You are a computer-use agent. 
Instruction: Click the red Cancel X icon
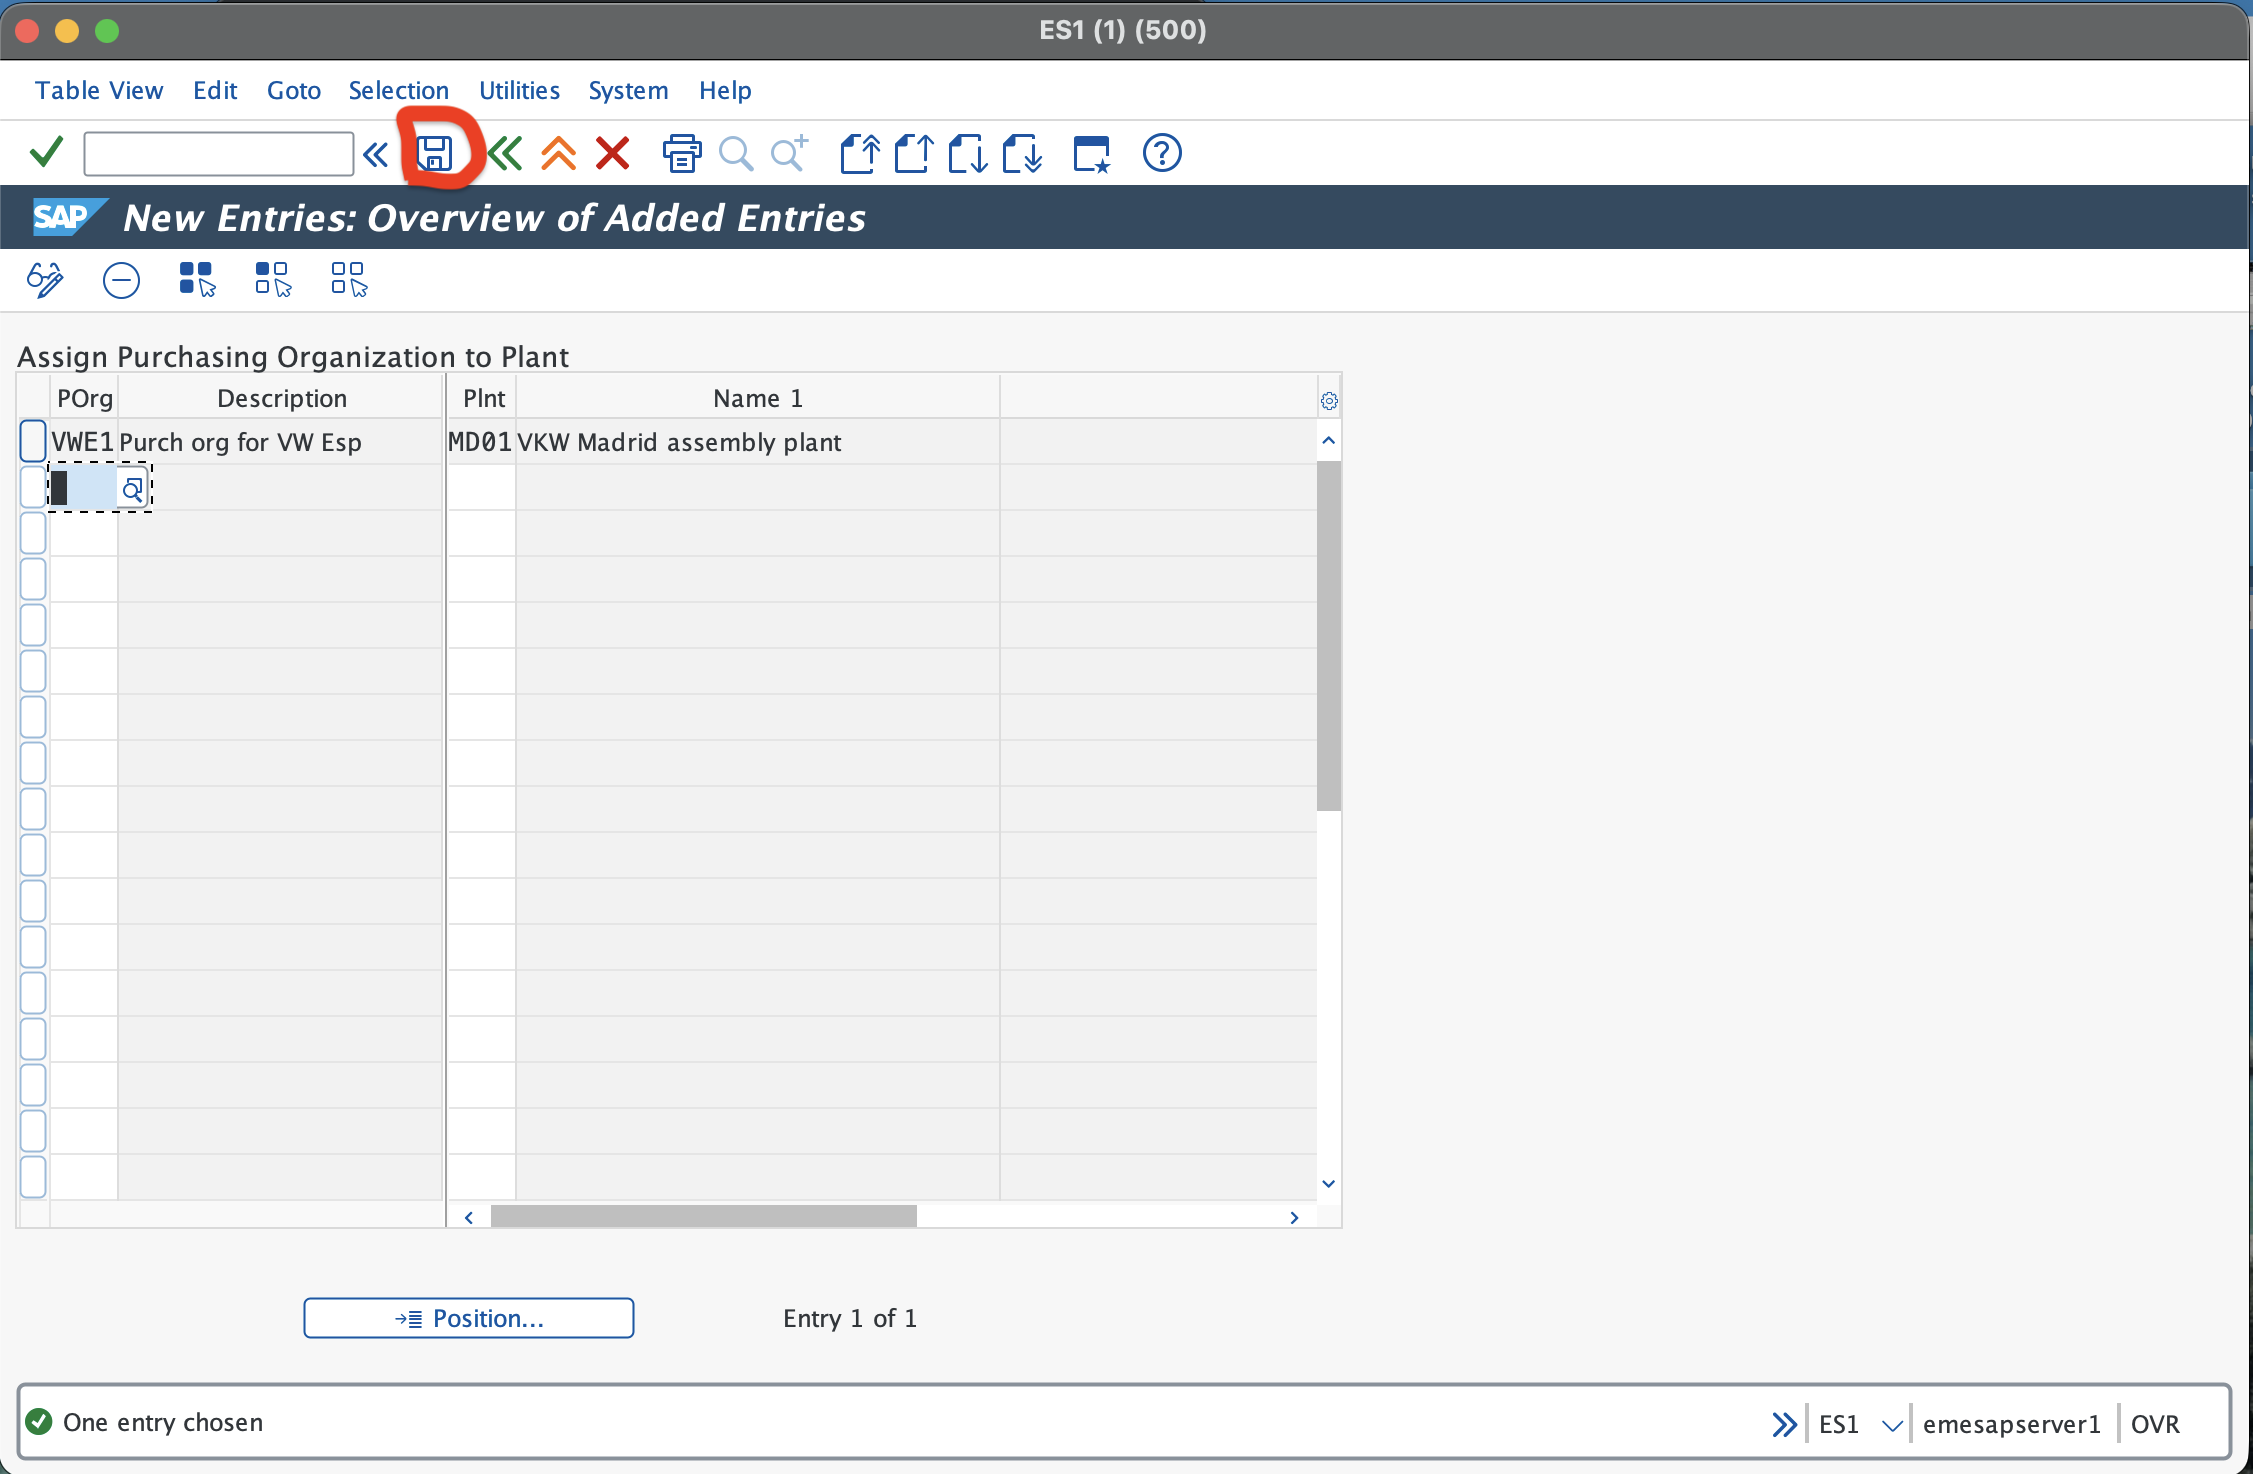[612, 154]
